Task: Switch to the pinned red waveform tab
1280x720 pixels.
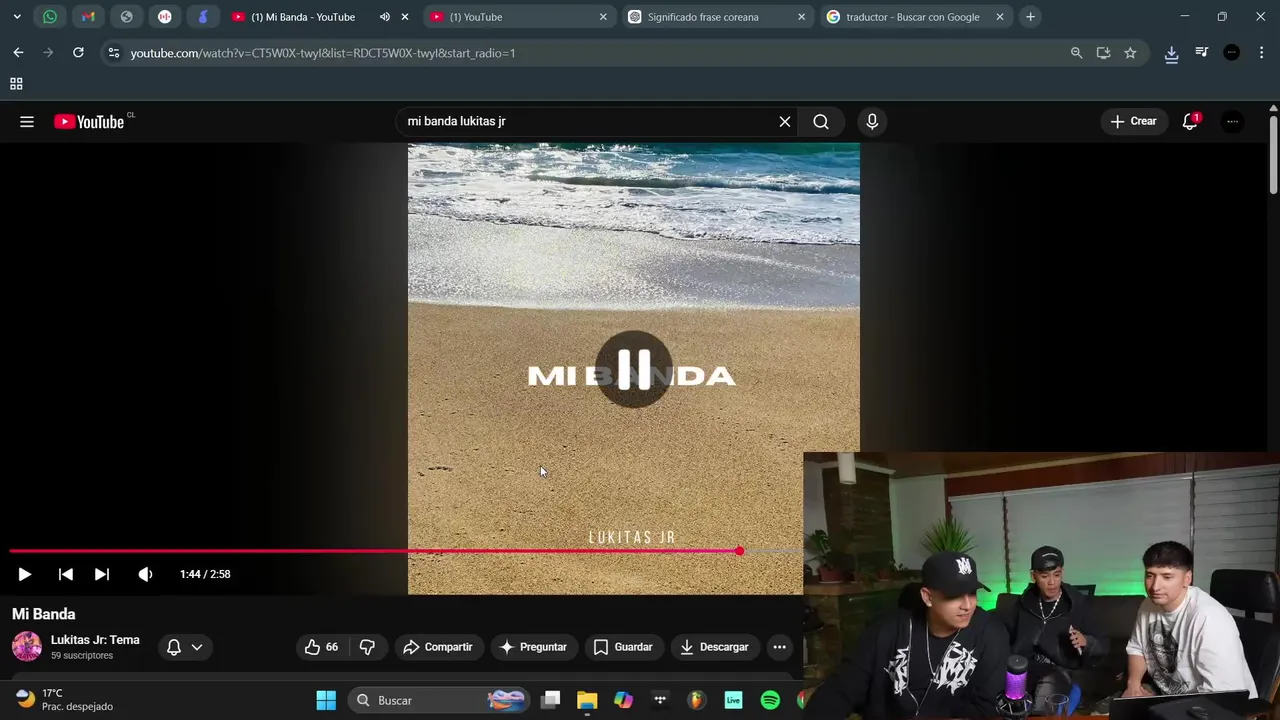Action: click(165, 17)
